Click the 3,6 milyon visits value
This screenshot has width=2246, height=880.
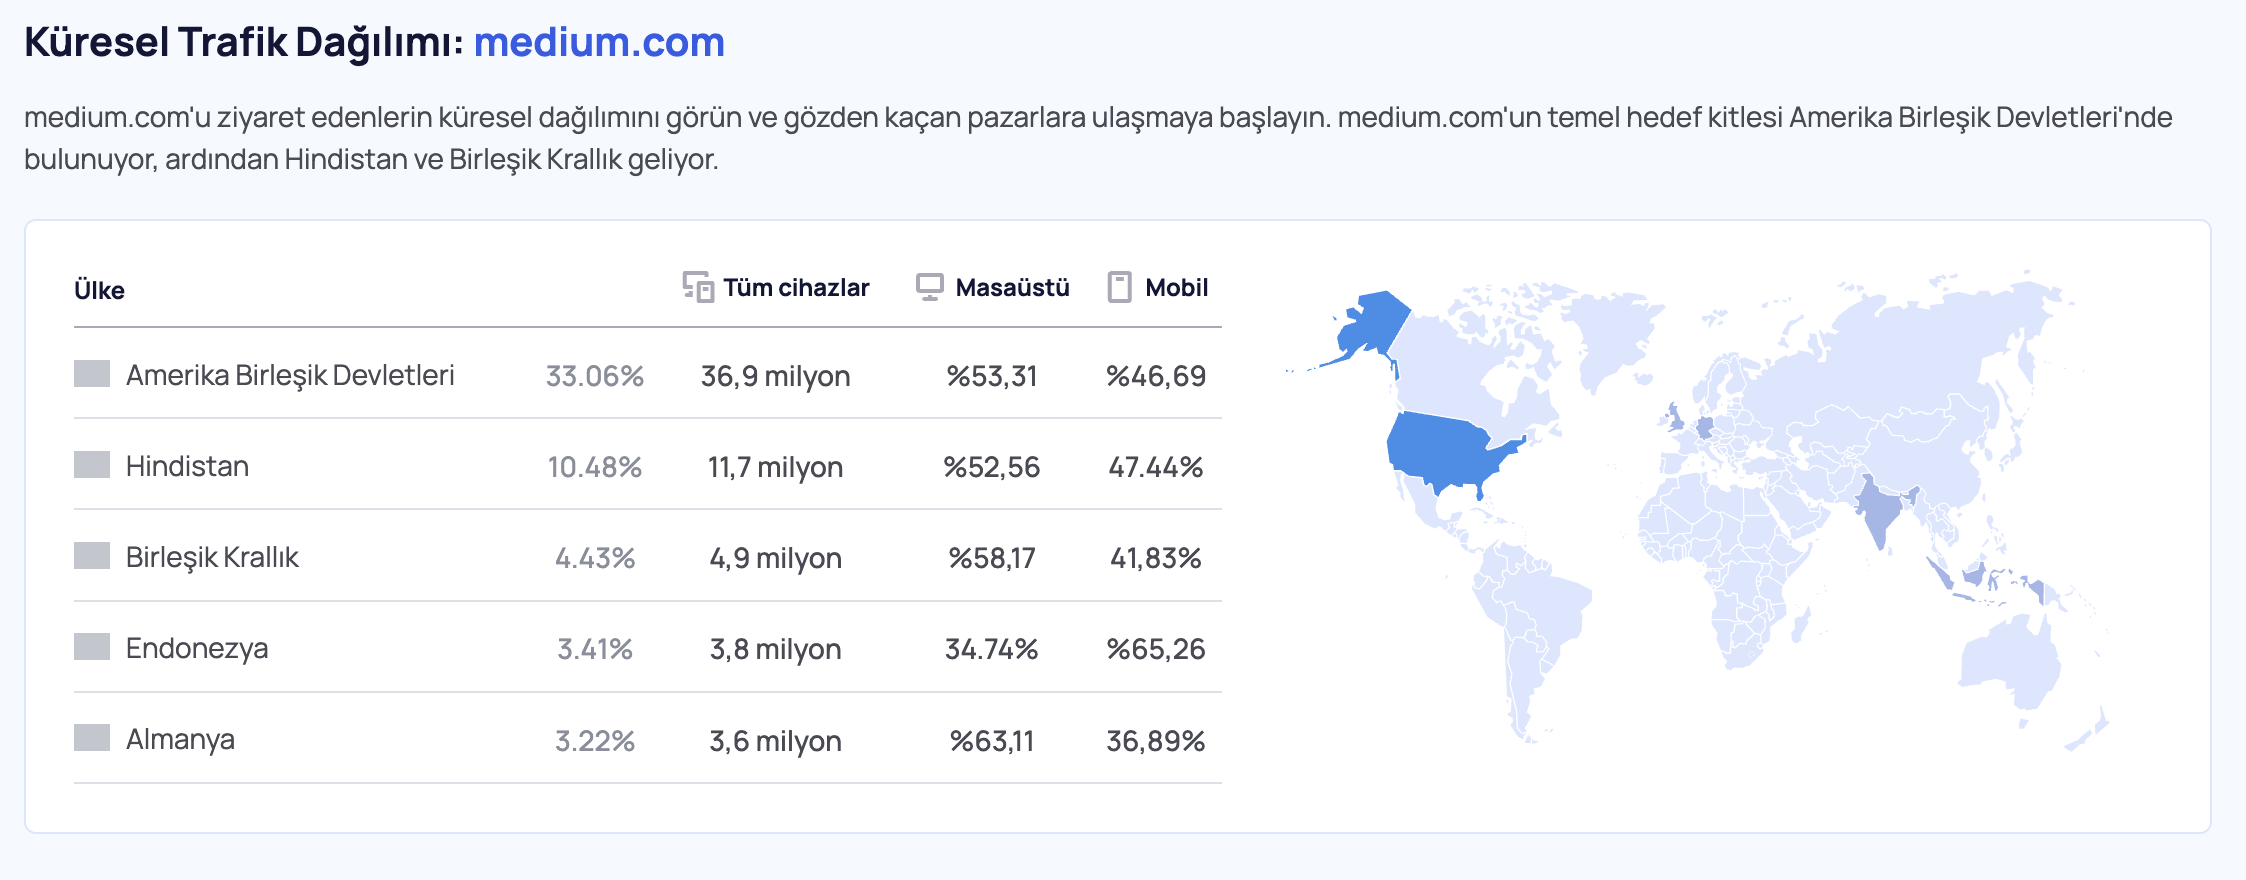pyautogui.click(x=776, y=741)
